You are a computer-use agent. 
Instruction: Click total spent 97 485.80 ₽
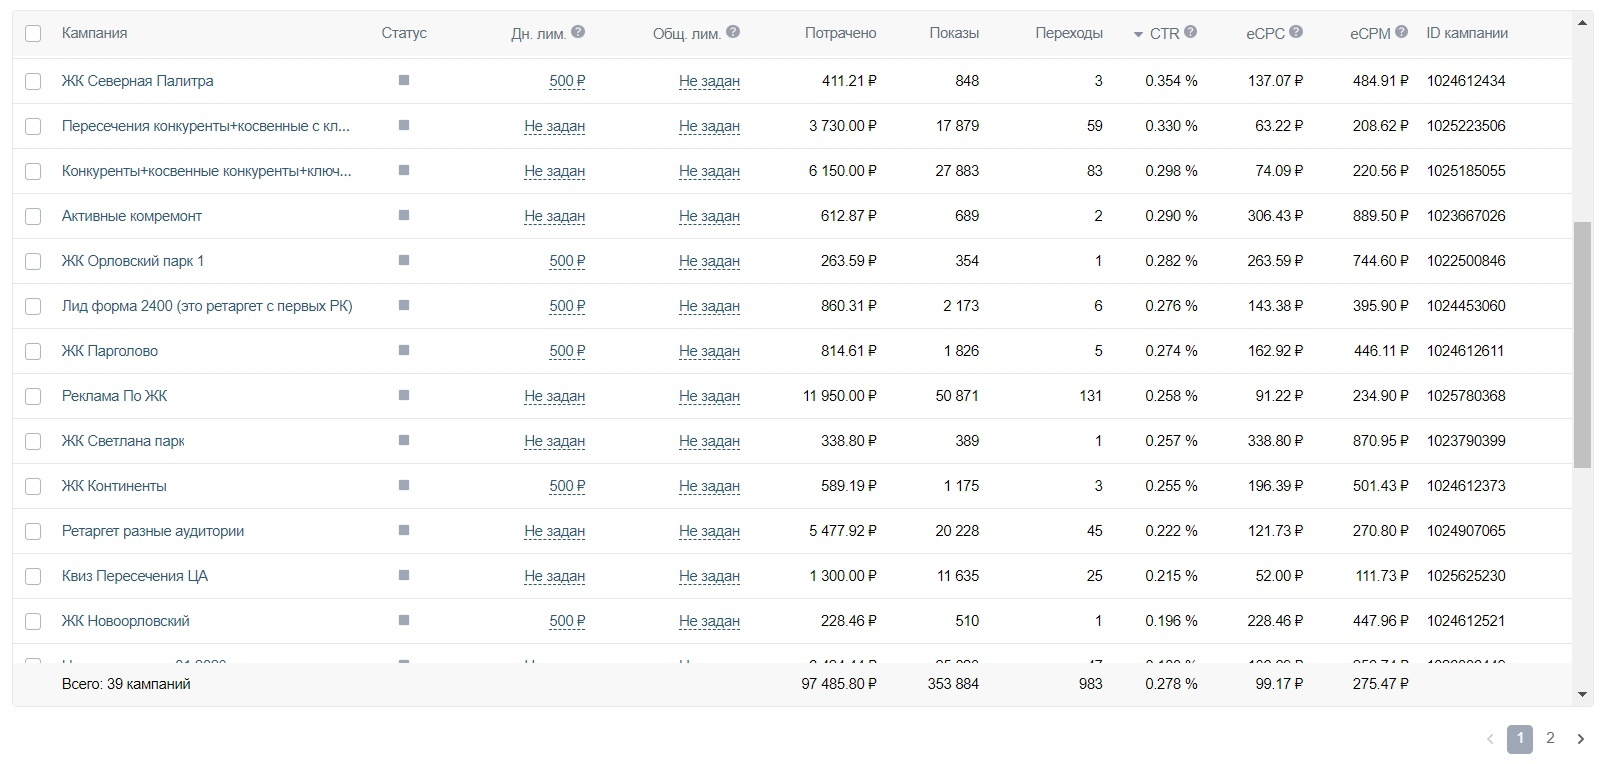click(839, 684)
